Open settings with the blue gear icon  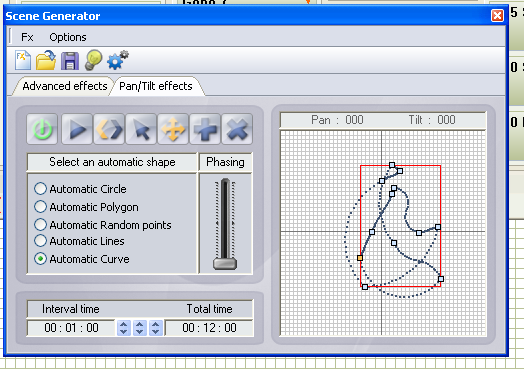pyautogui.click(x=117, y=60)
